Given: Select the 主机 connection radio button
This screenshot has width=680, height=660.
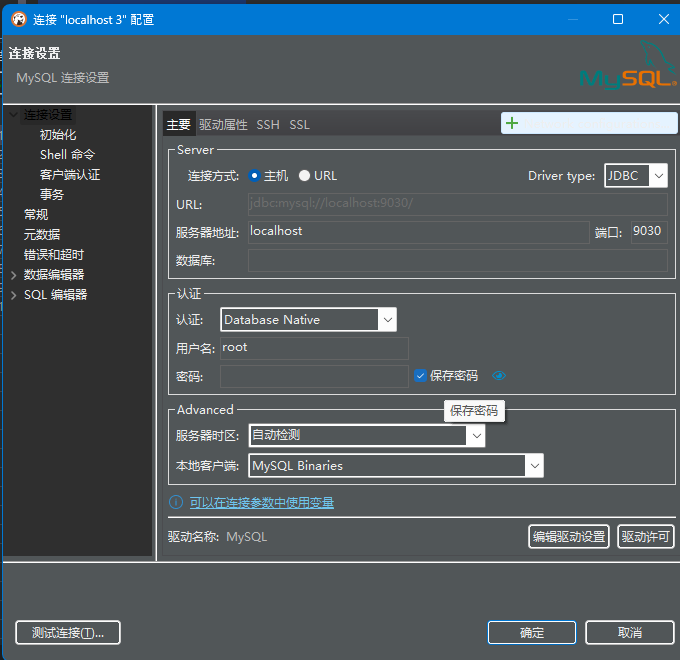Looking at the screenshot, I should click(x=254, y=176).
